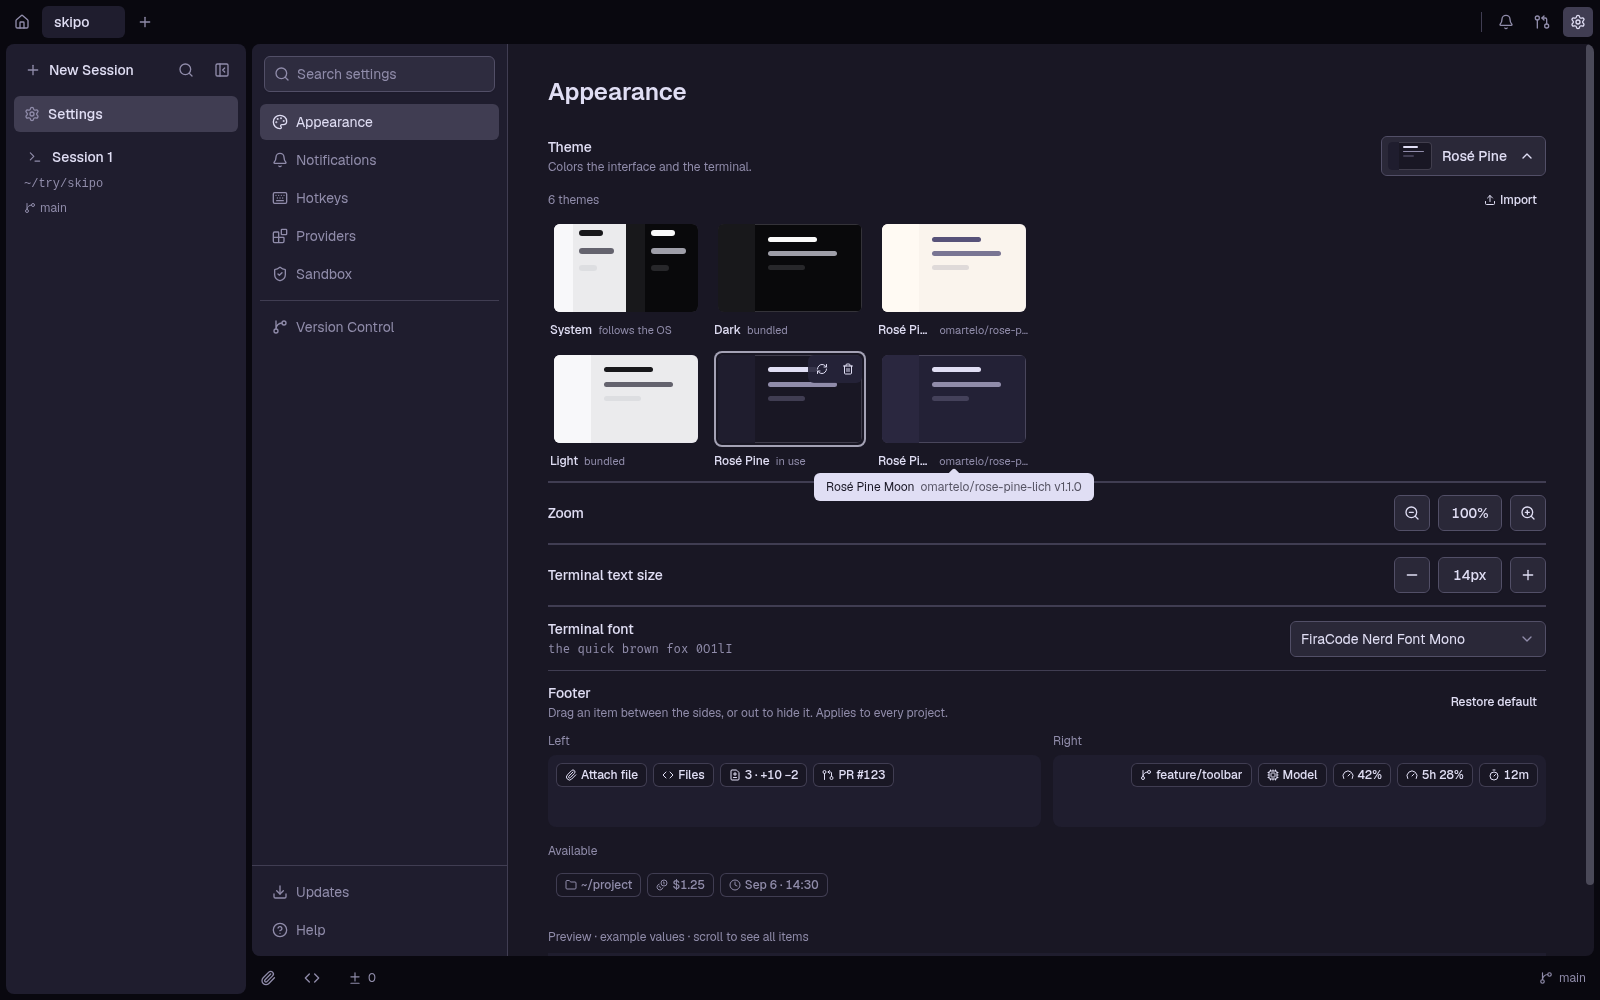The image size is (1600, 1000).
Task: Open the Rosé Pine theme dropdown
Action: click(x=1463, y=156)
